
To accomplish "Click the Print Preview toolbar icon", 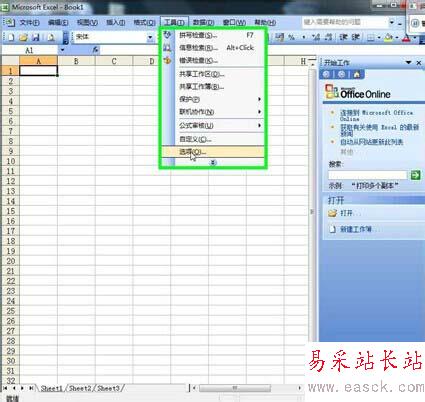I will (51, 37).
